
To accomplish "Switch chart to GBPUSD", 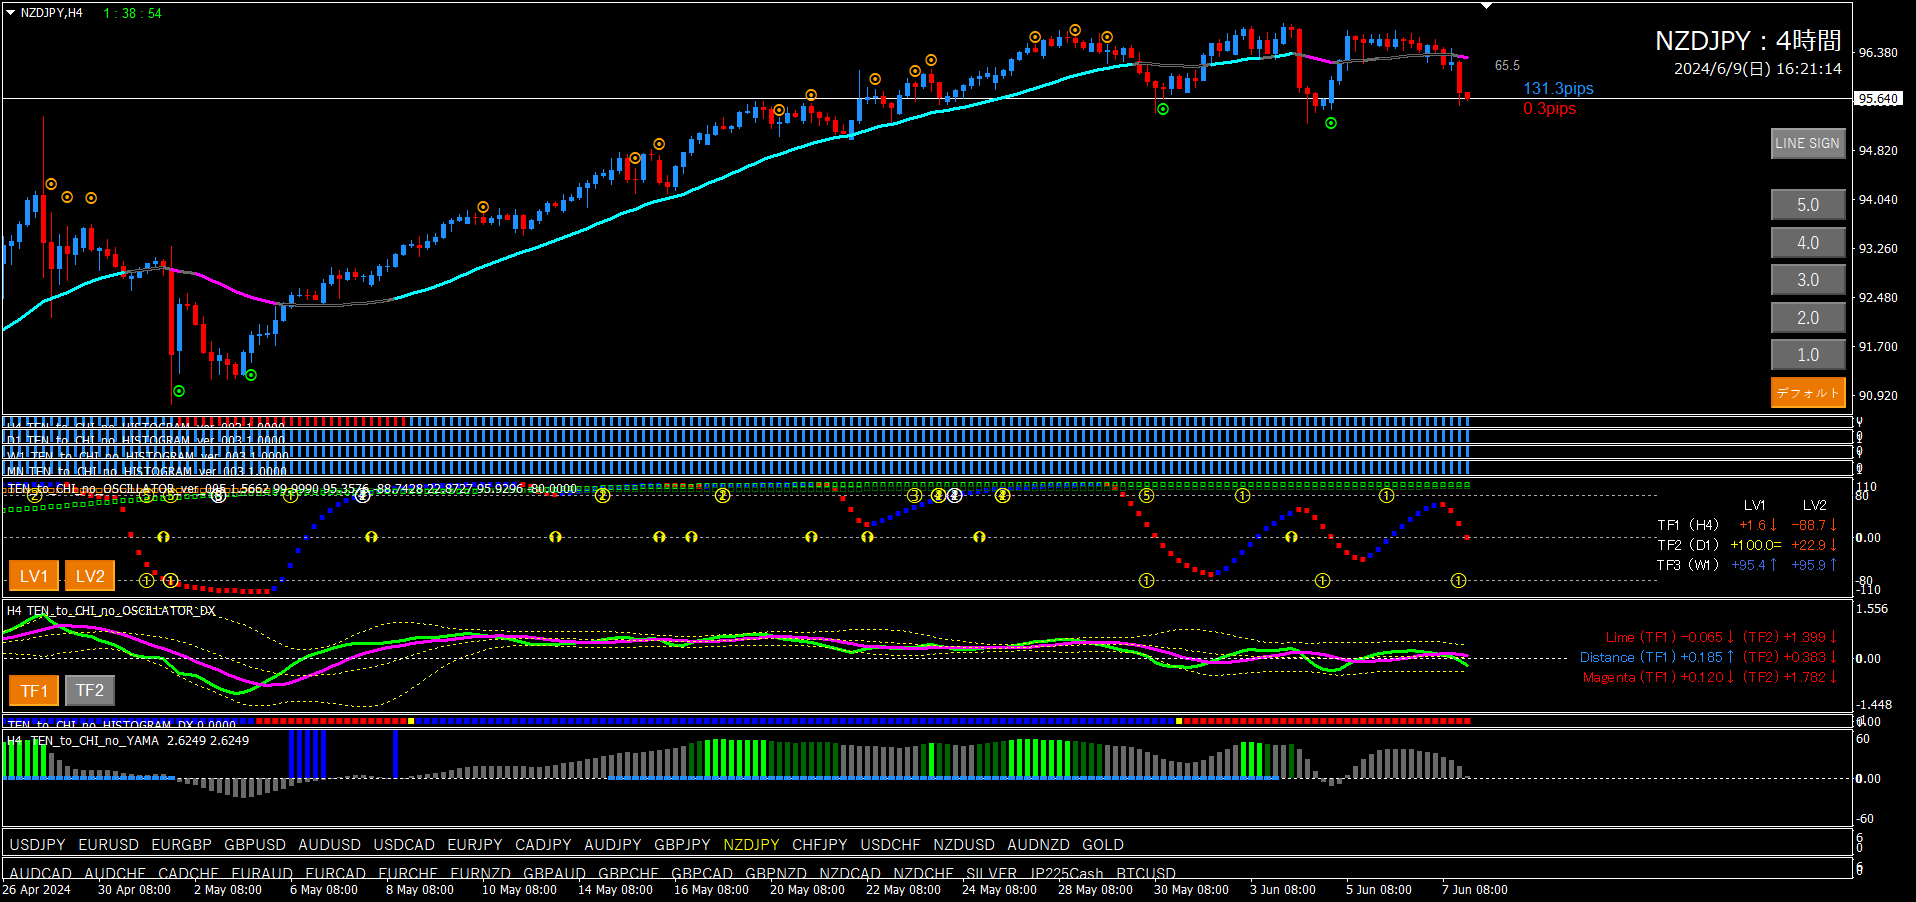I will click(x=255, y=845).
